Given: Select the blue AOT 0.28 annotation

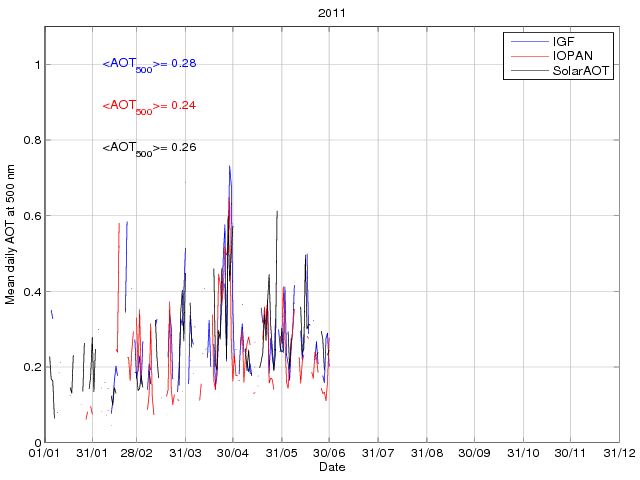Looking at the screenshot, I should (x=149, y=64).
